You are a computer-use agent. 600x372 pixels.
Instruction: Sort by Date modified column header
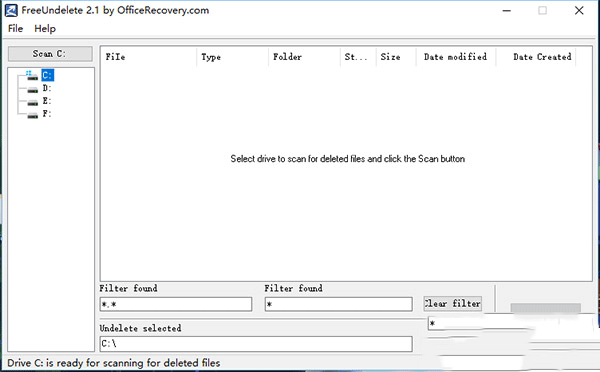pos(456,57)
